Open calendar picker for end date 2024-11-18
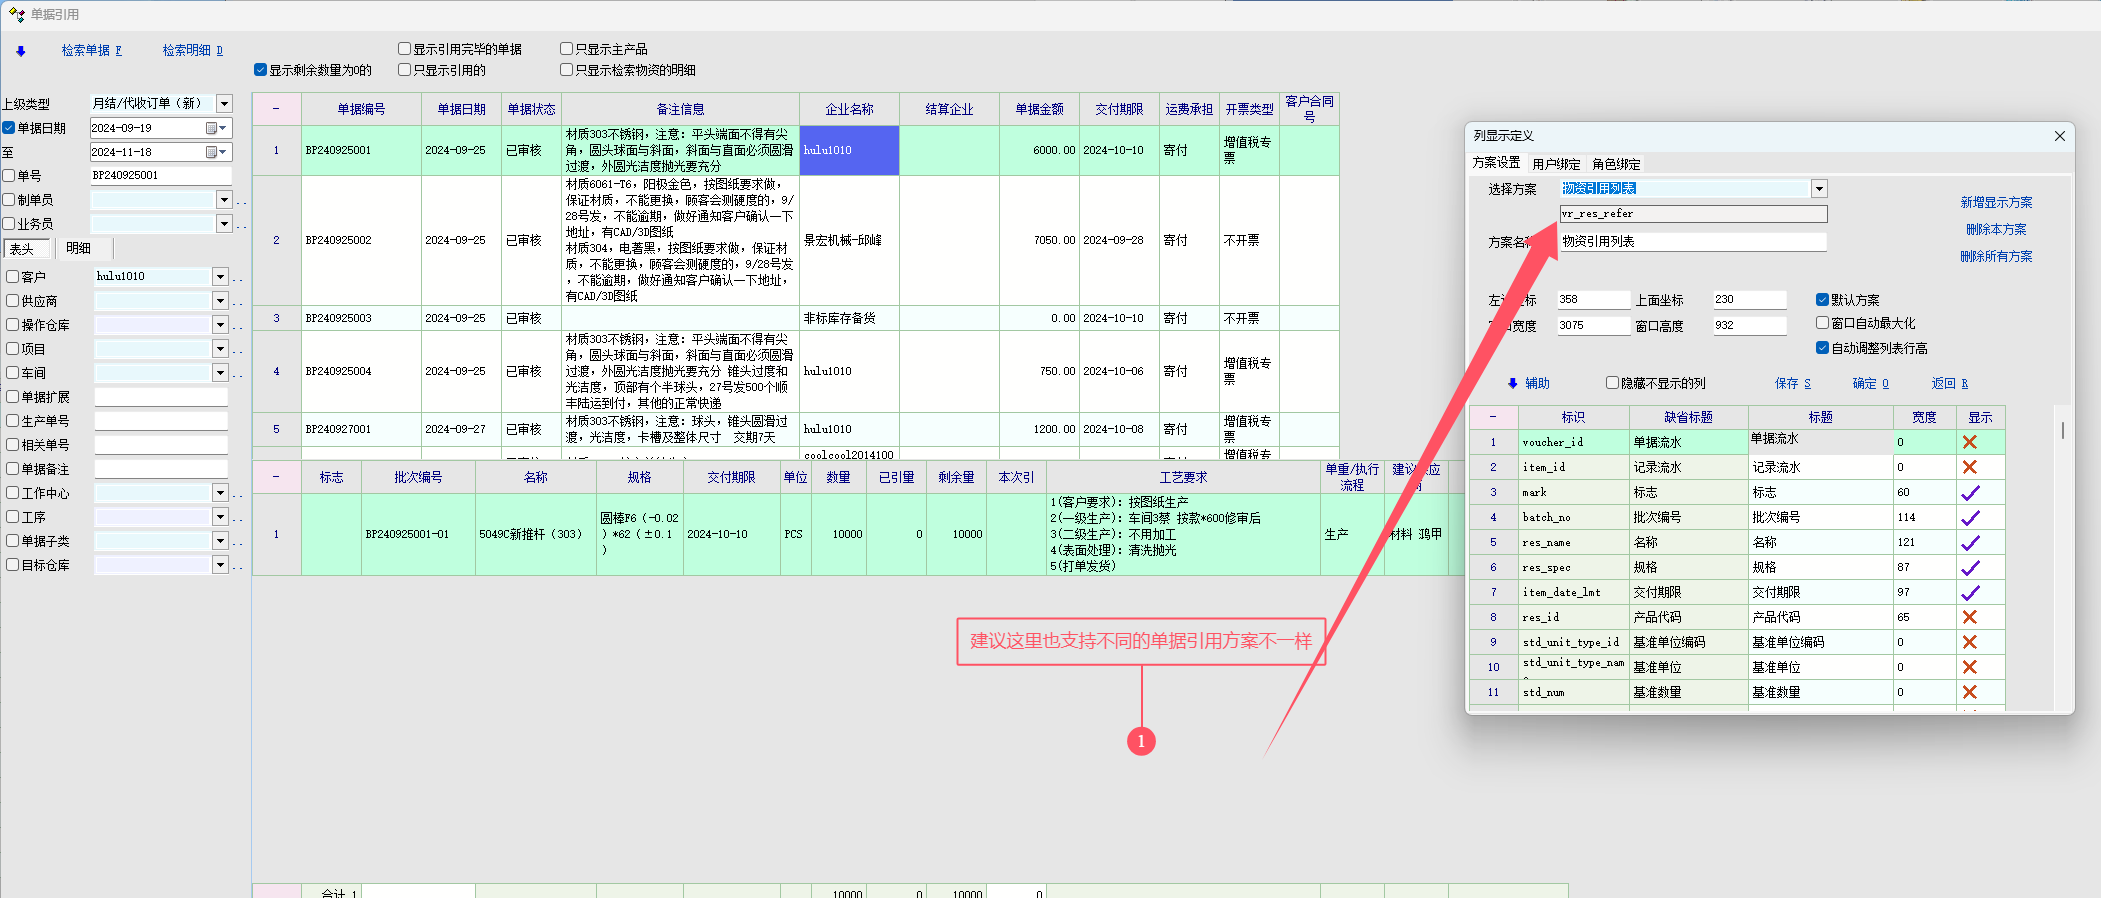The width and height of the screenshot is (2101, 898). click(x=212, y=152)
